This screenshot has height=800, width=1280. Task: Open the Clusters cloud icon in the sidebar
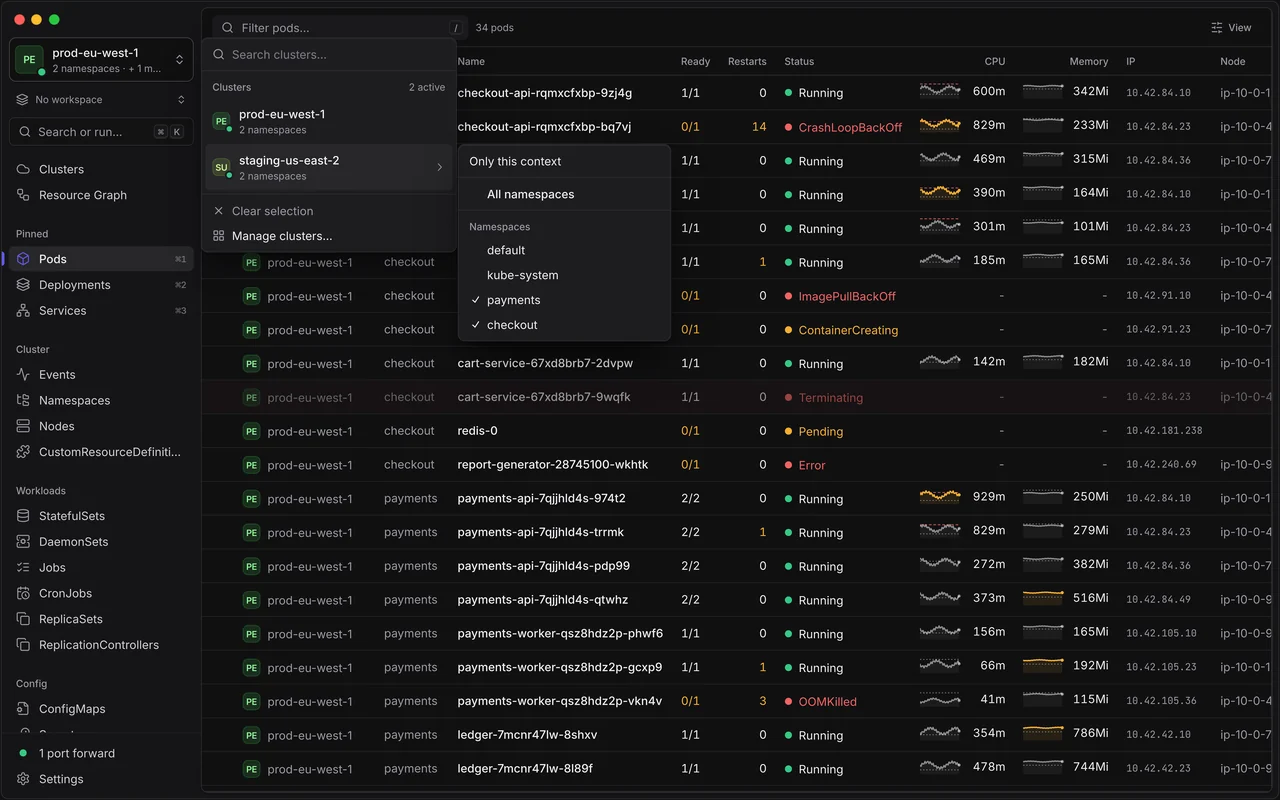point(23,169)
